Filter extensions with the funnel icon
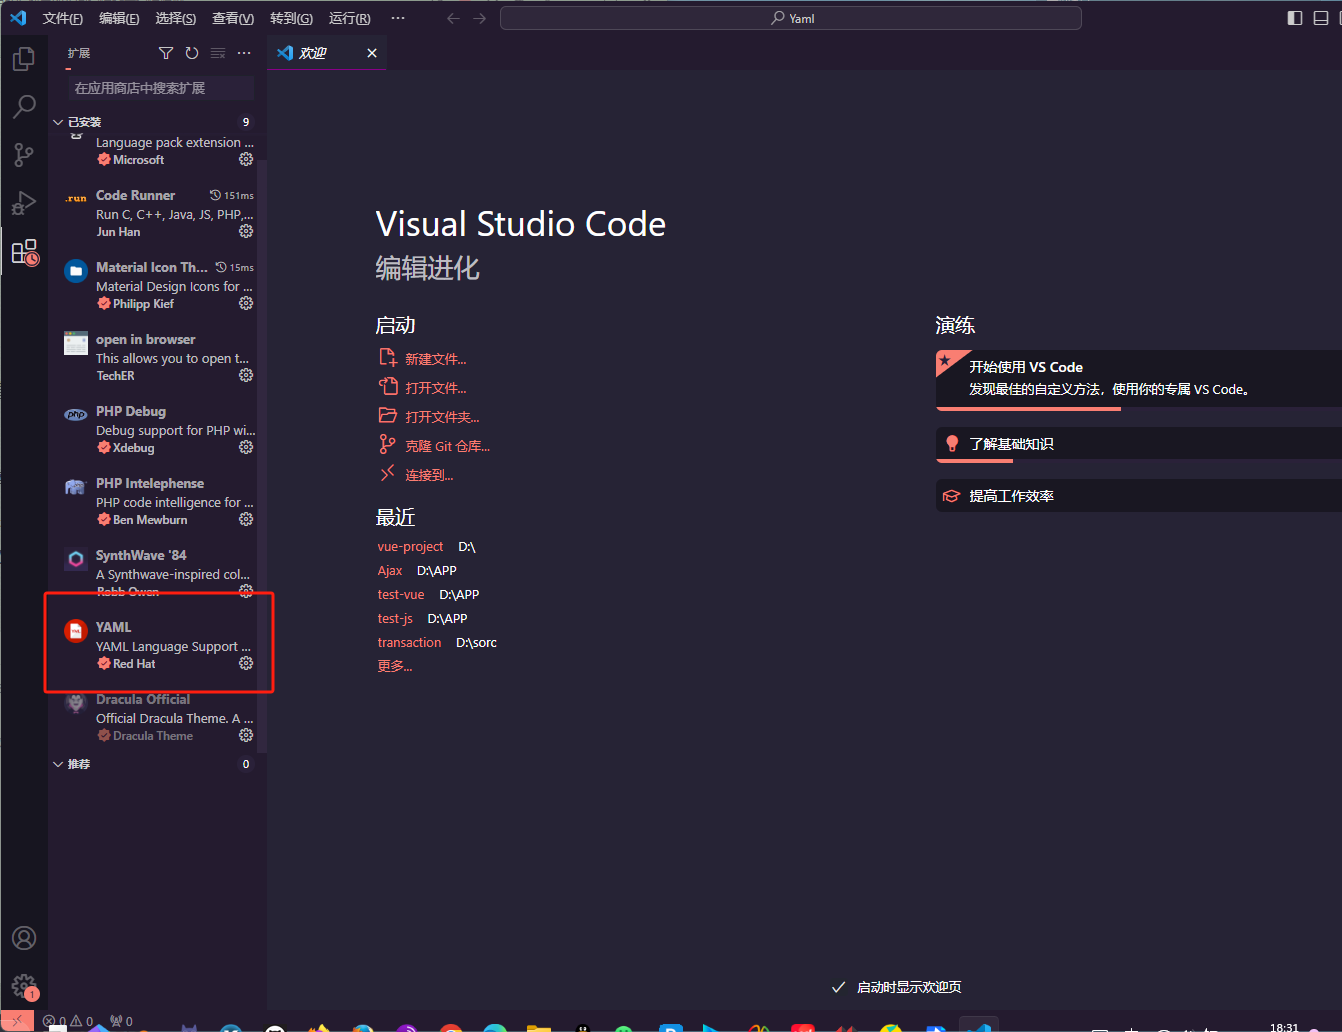This screenshot has width=1342, height=1032. [x=166, y=53]
